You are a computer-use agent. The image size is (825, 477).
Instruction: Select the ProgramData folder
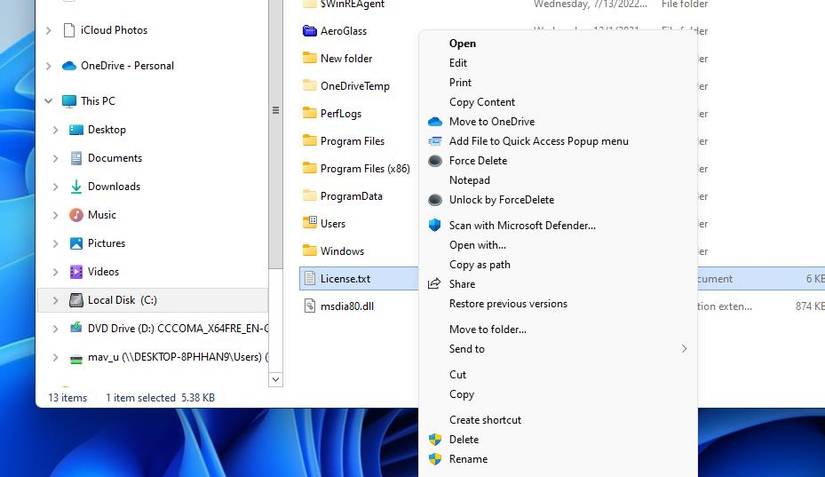(x=351, y=196)
